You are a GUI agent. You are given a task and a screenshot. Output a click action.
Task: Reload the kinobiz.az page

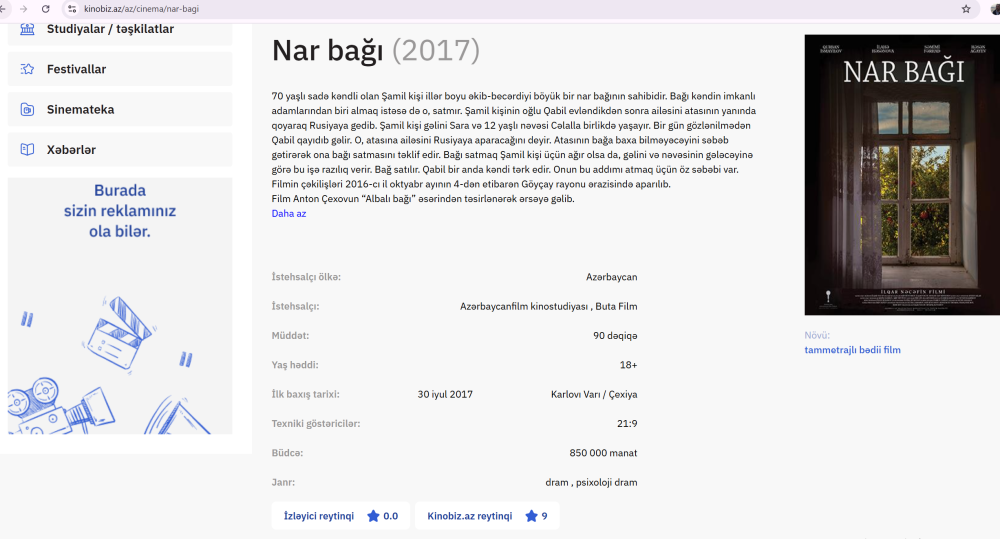(x=45, y=9)
